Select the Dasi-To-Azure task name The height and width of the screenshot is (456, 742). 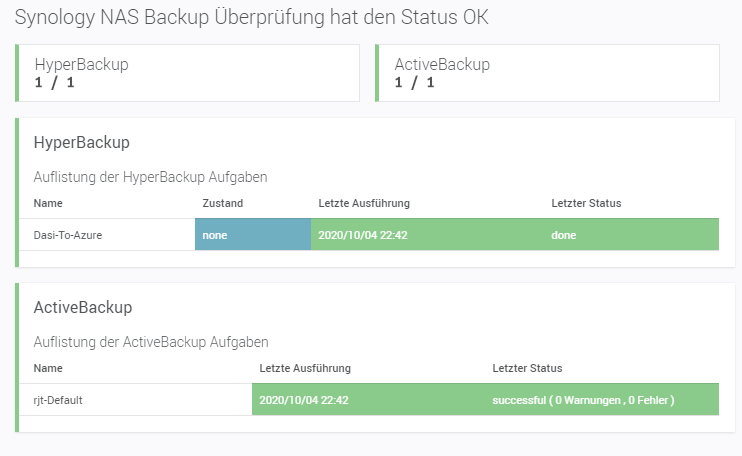coord(68,235)
